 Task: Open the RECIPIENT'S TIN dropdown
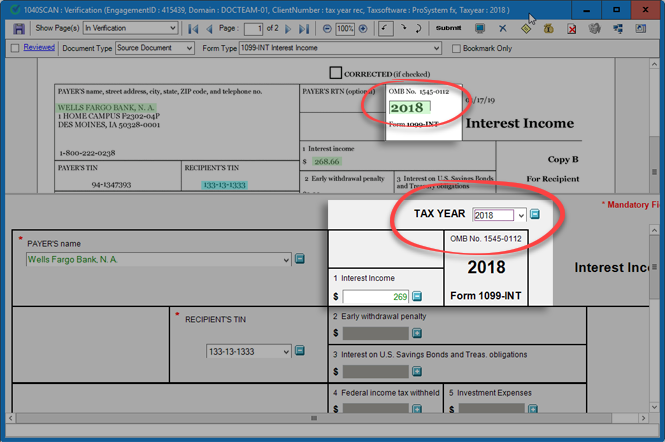click(286, 352)
